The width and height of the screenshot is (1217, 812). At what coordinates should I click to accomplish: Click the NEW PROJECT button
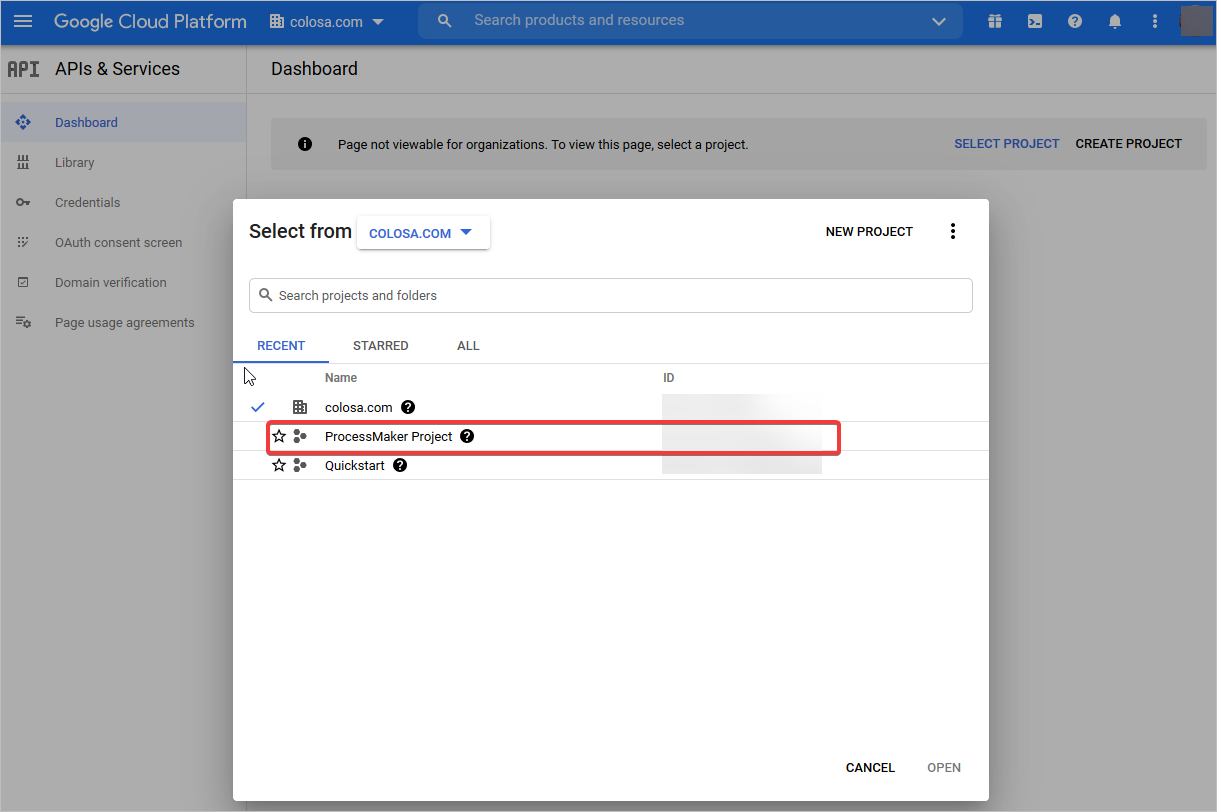(x=869, y=232)
